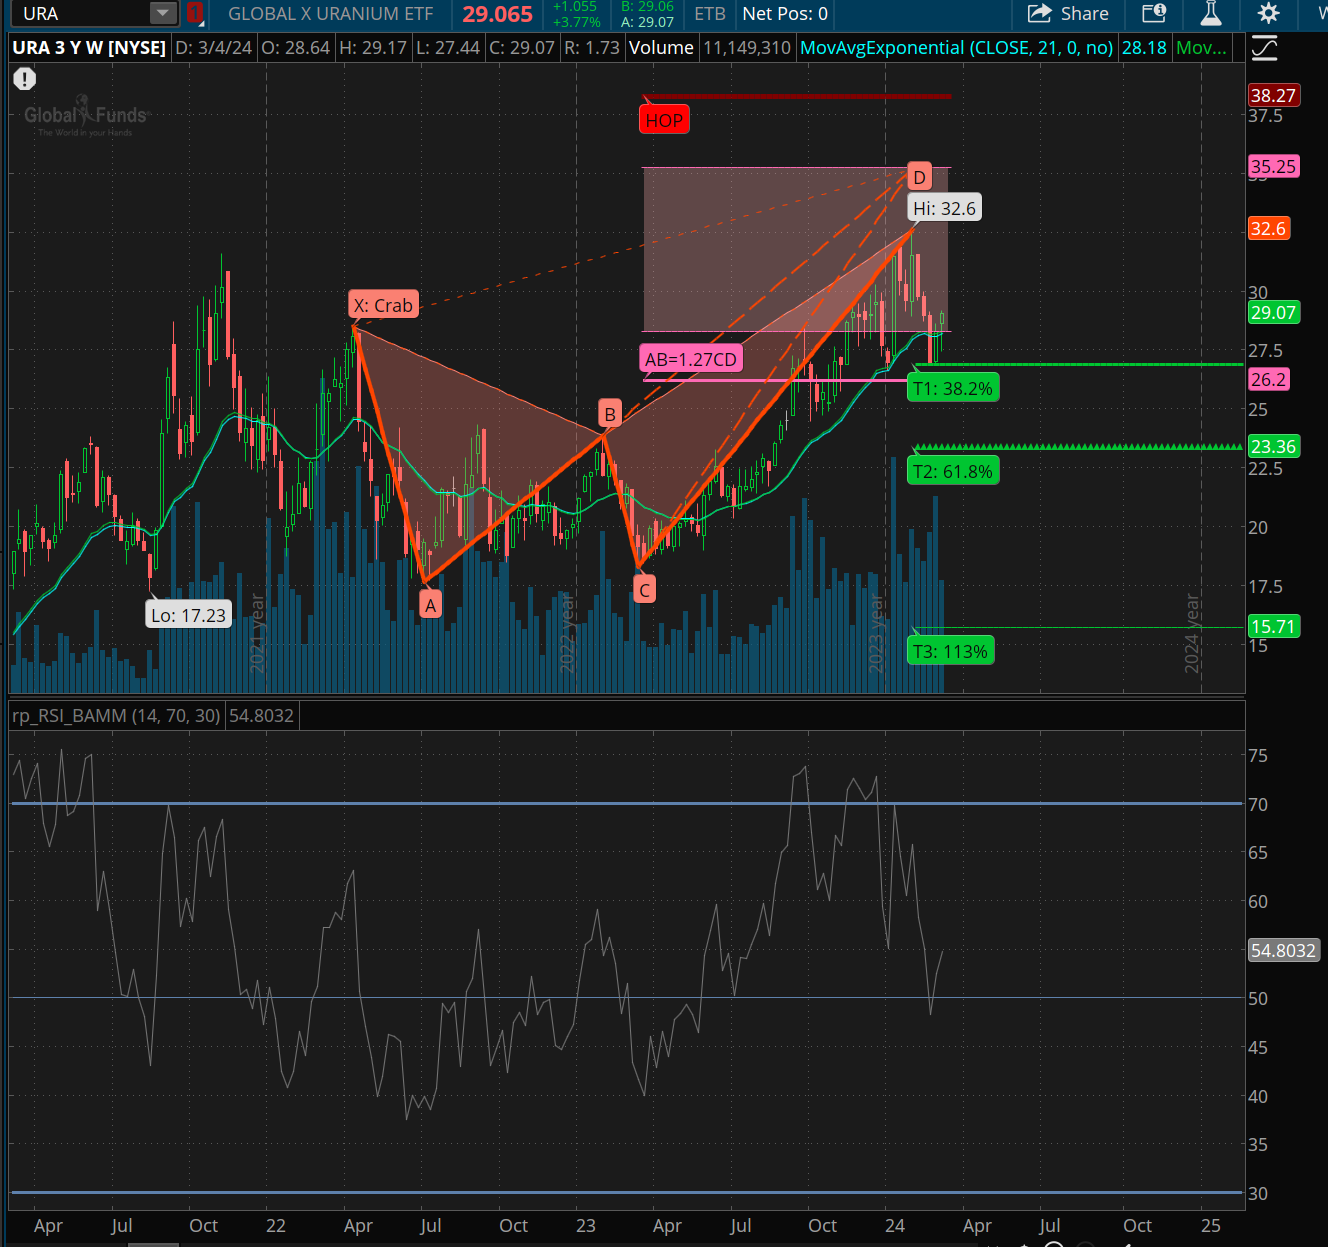The height and width of the screenshot is (1247, 1328).
Task: Click the "Net Pos: 0" indicator
Action: [x=785, y=14]
